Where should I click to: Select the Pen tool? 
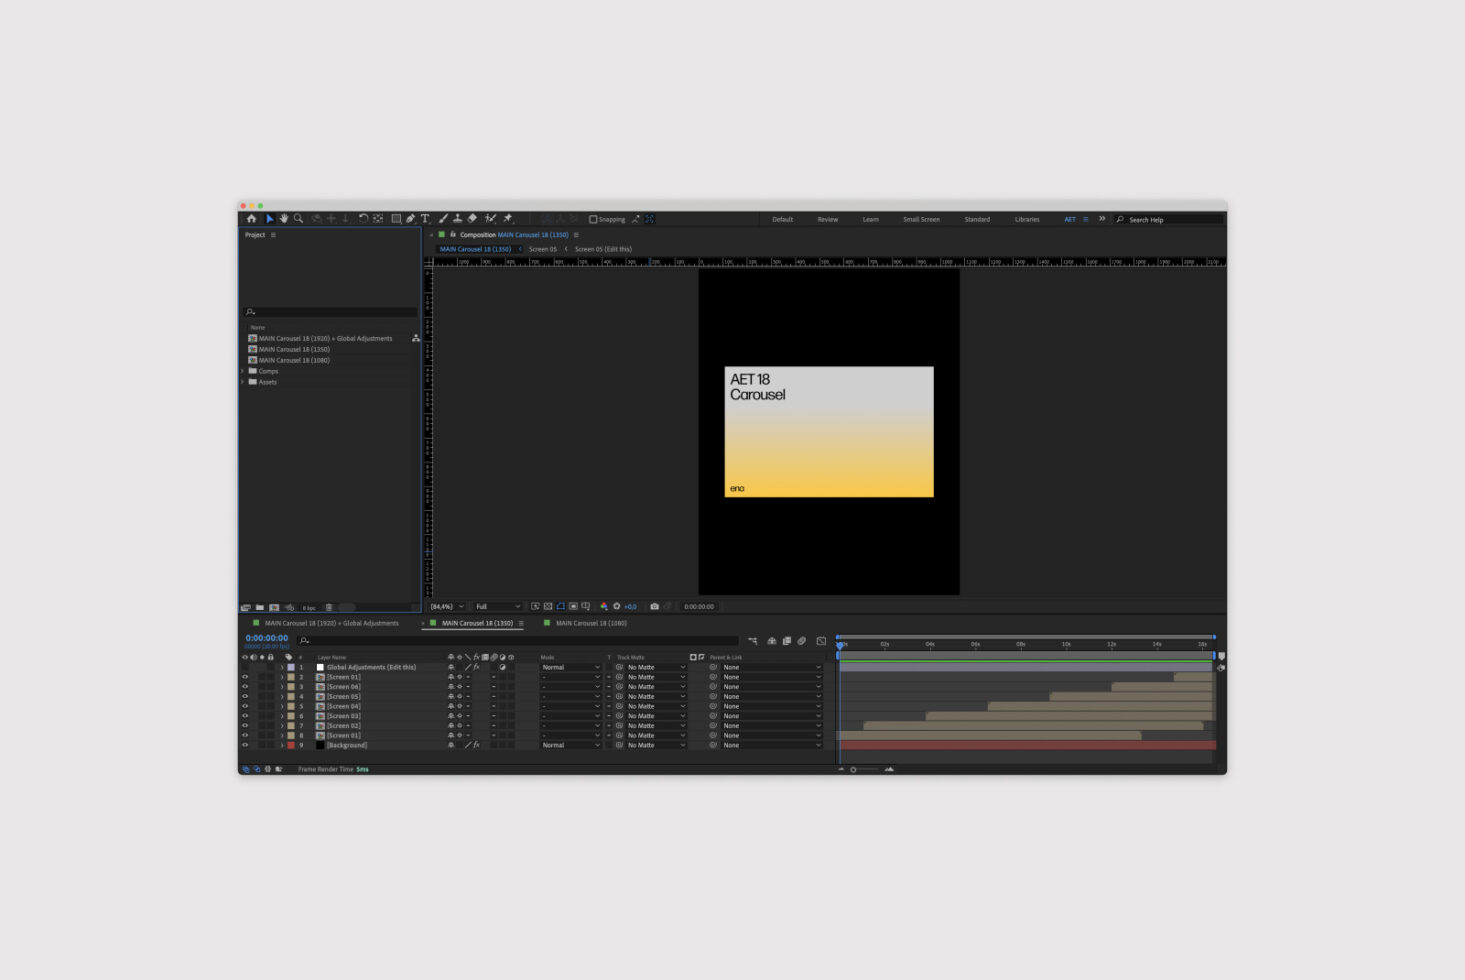click(410, 219)
